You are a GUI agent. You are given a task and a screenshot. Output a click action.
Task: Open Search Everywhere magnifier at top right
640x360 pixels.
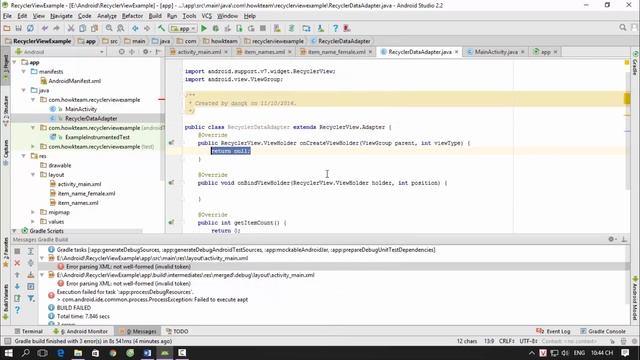622,28
